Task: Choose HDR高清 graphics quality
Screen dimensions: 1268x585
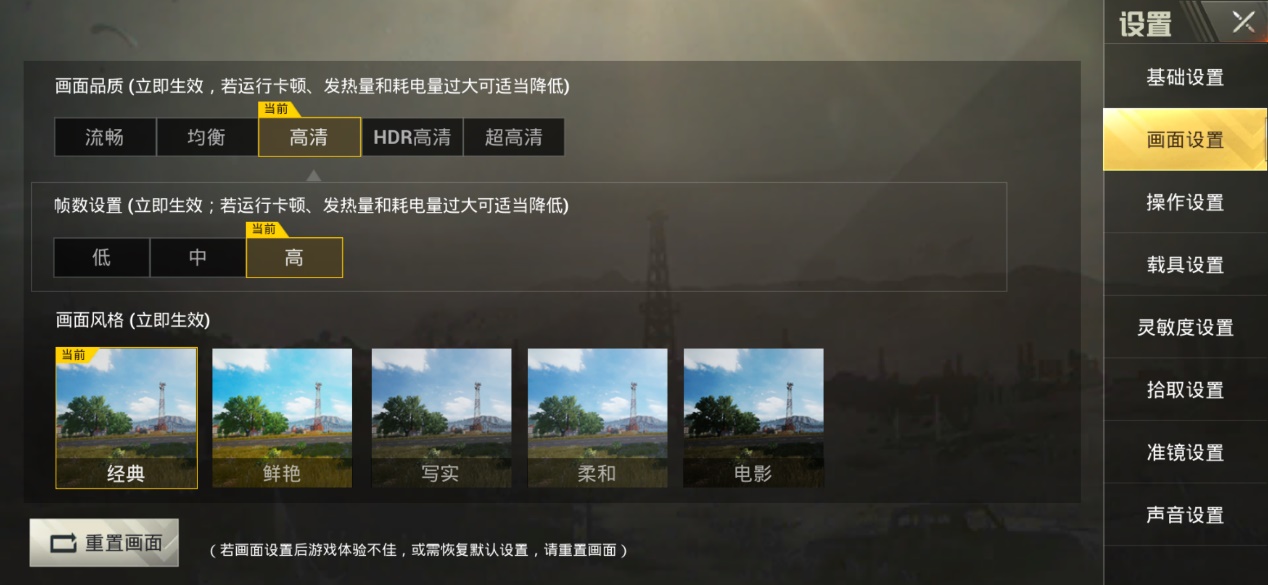Action: tap(412, 137)
